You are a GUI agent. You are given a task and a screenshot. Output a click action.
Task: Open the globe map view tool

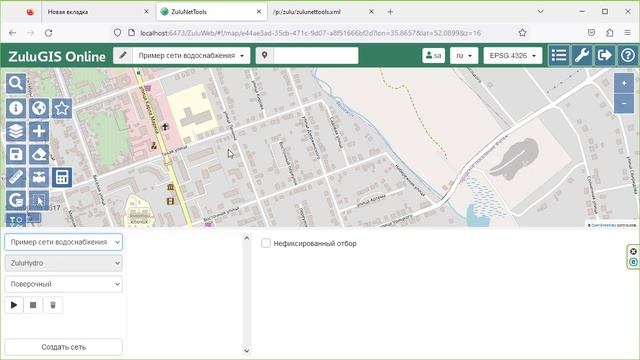tap(39, 108)
